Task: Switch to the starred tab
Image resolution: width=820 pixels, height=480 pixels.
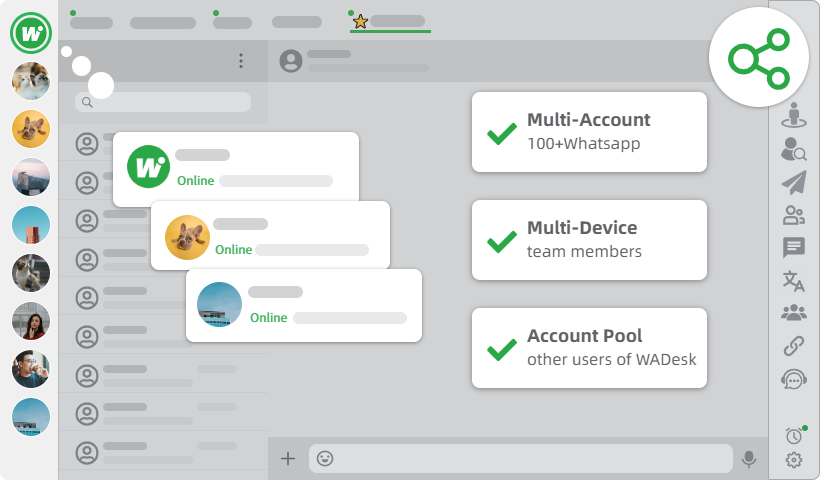Action: click(x=390, y=21)
